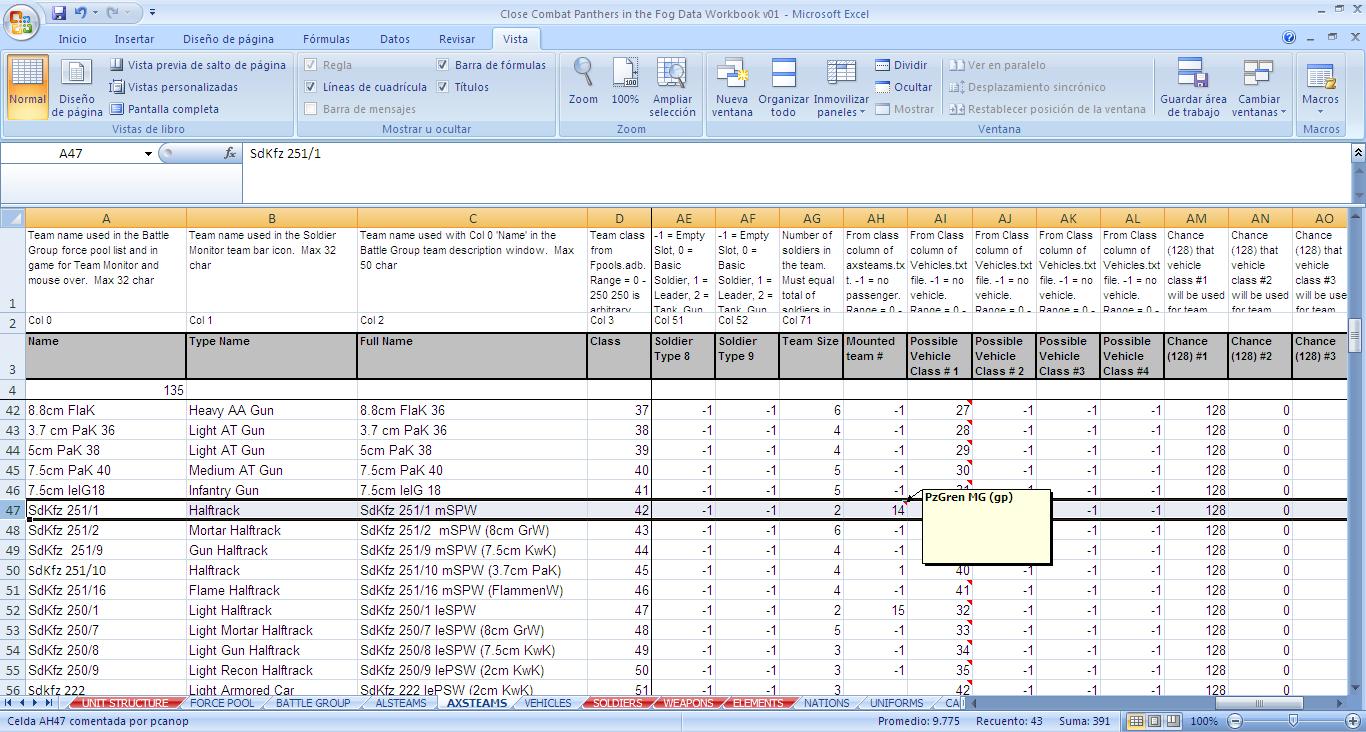The height and width of the screenshot is (732, 1366).
Task: Enable Pantalla completa mode
Action: tap(164, 109)
